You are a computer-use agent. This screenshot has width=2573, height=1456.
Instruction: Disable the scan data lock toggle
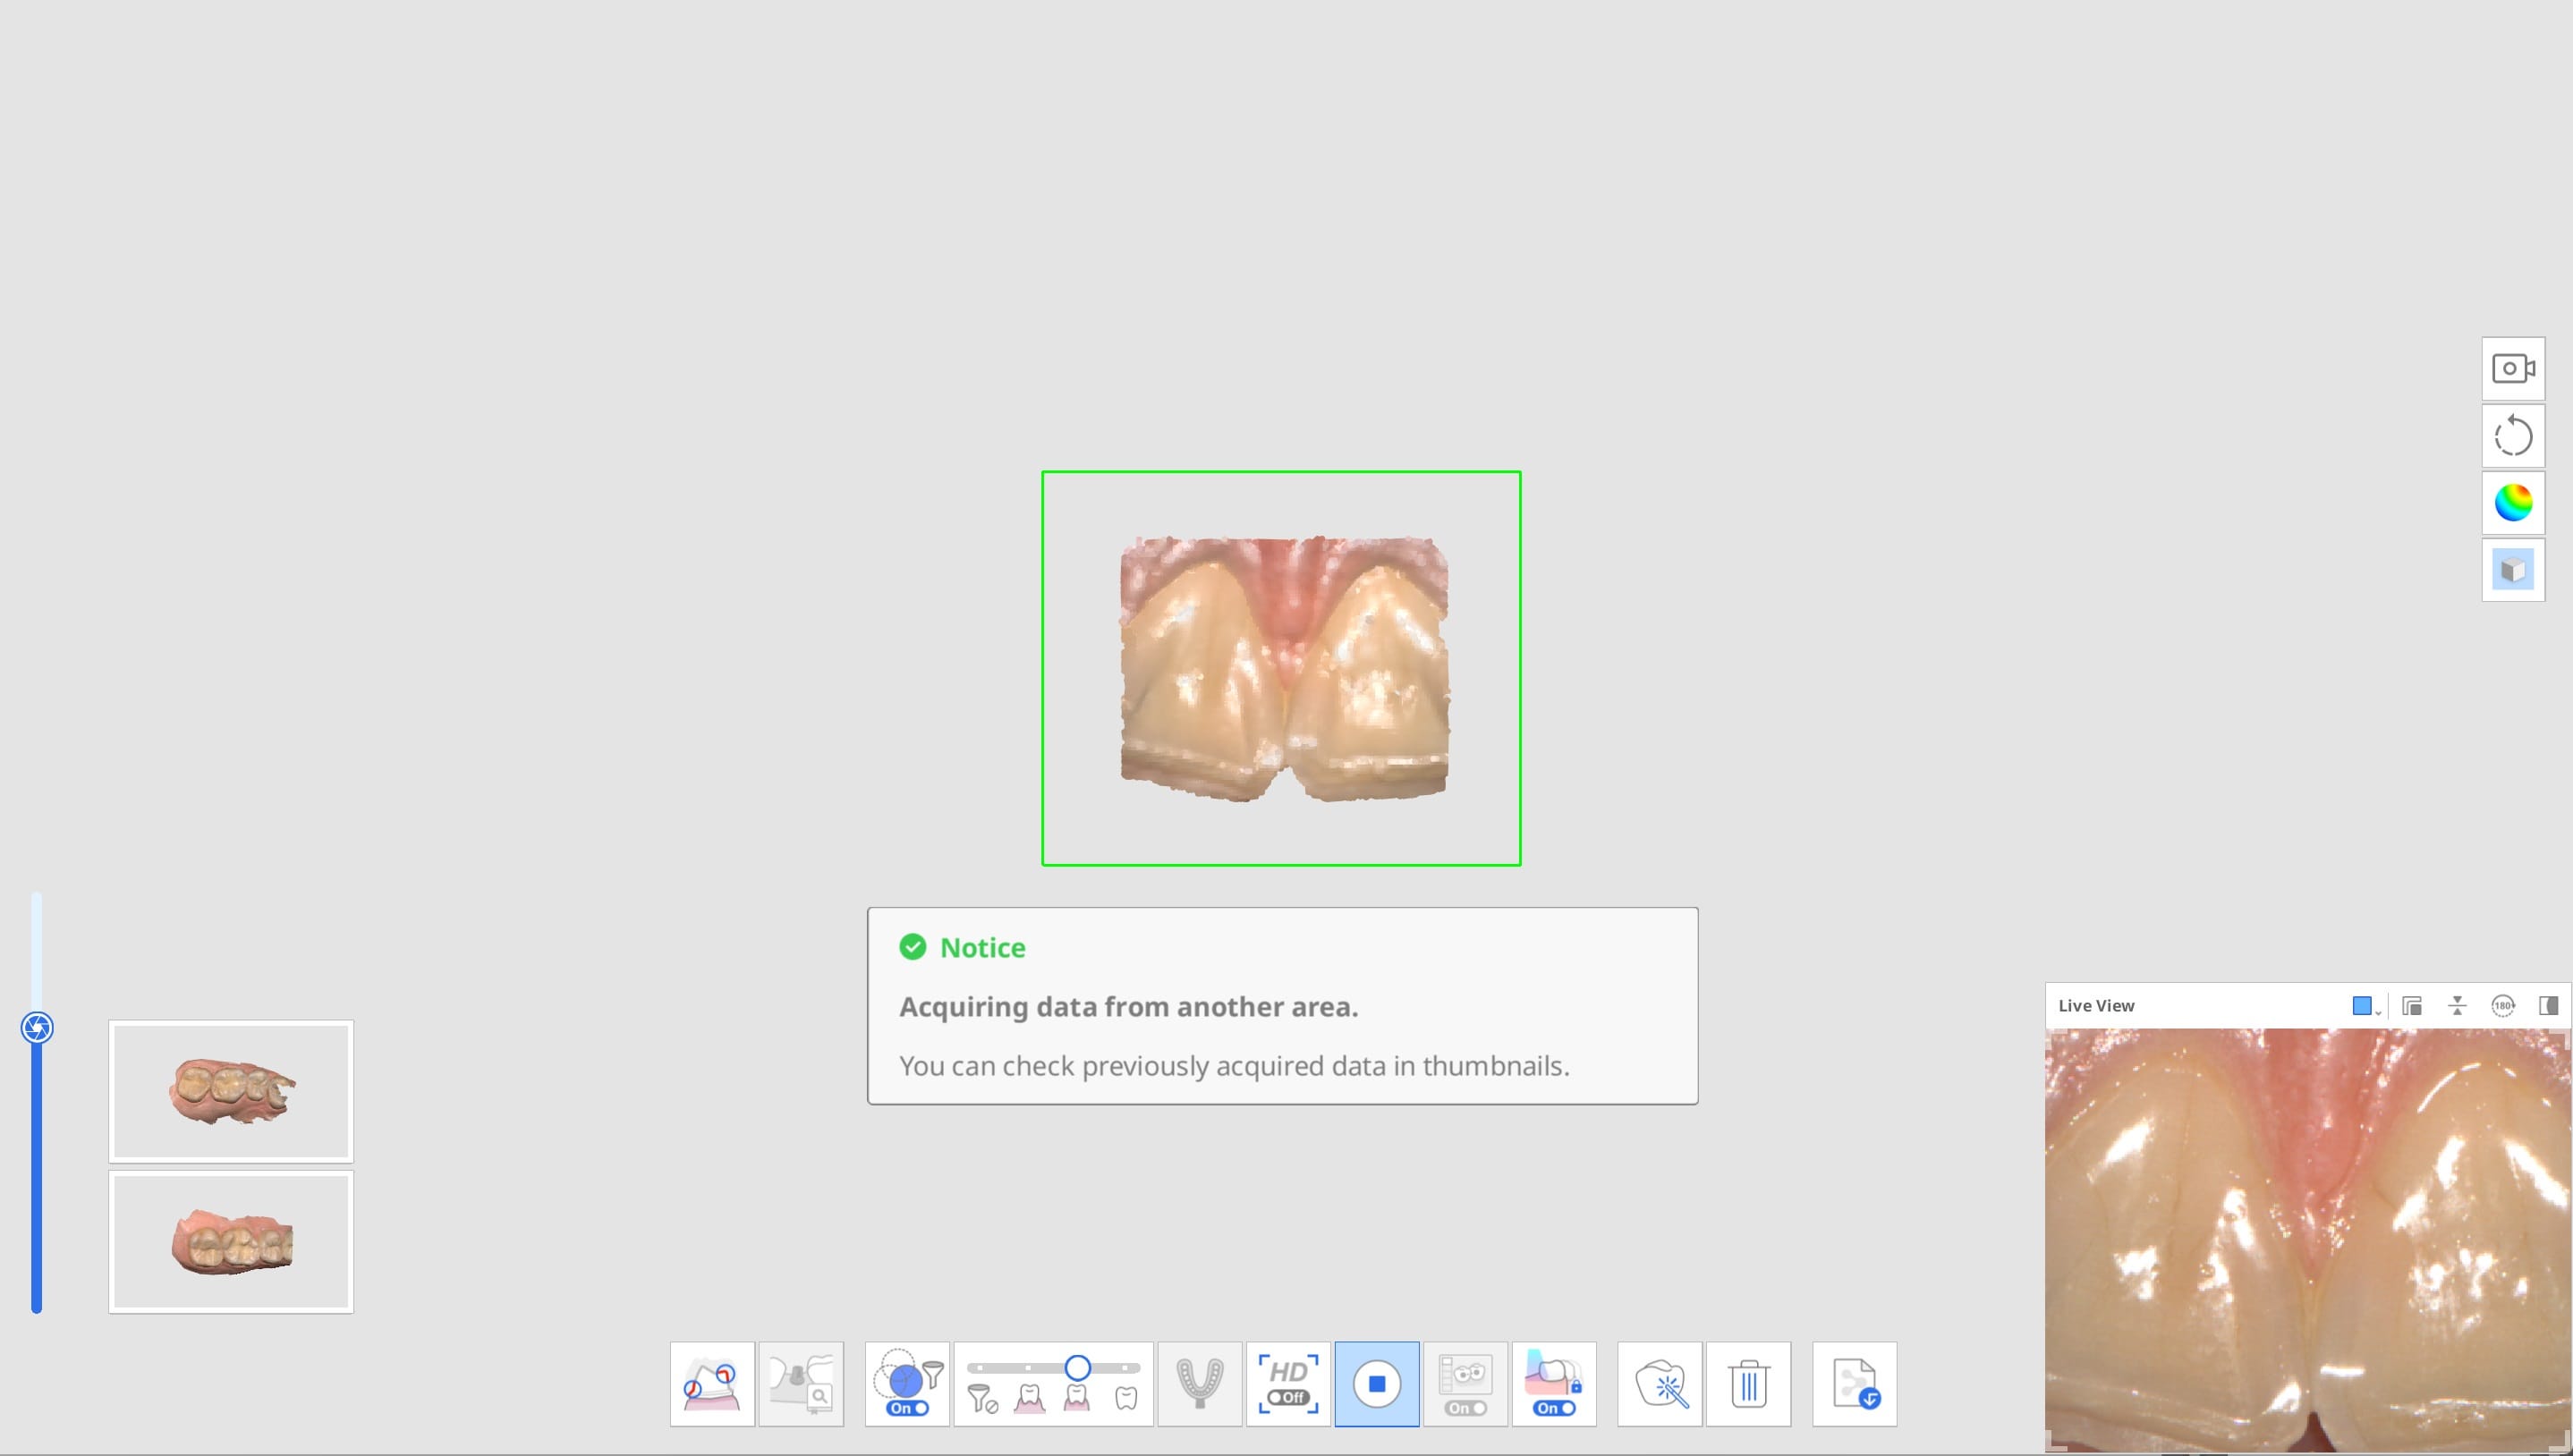1554,1407
